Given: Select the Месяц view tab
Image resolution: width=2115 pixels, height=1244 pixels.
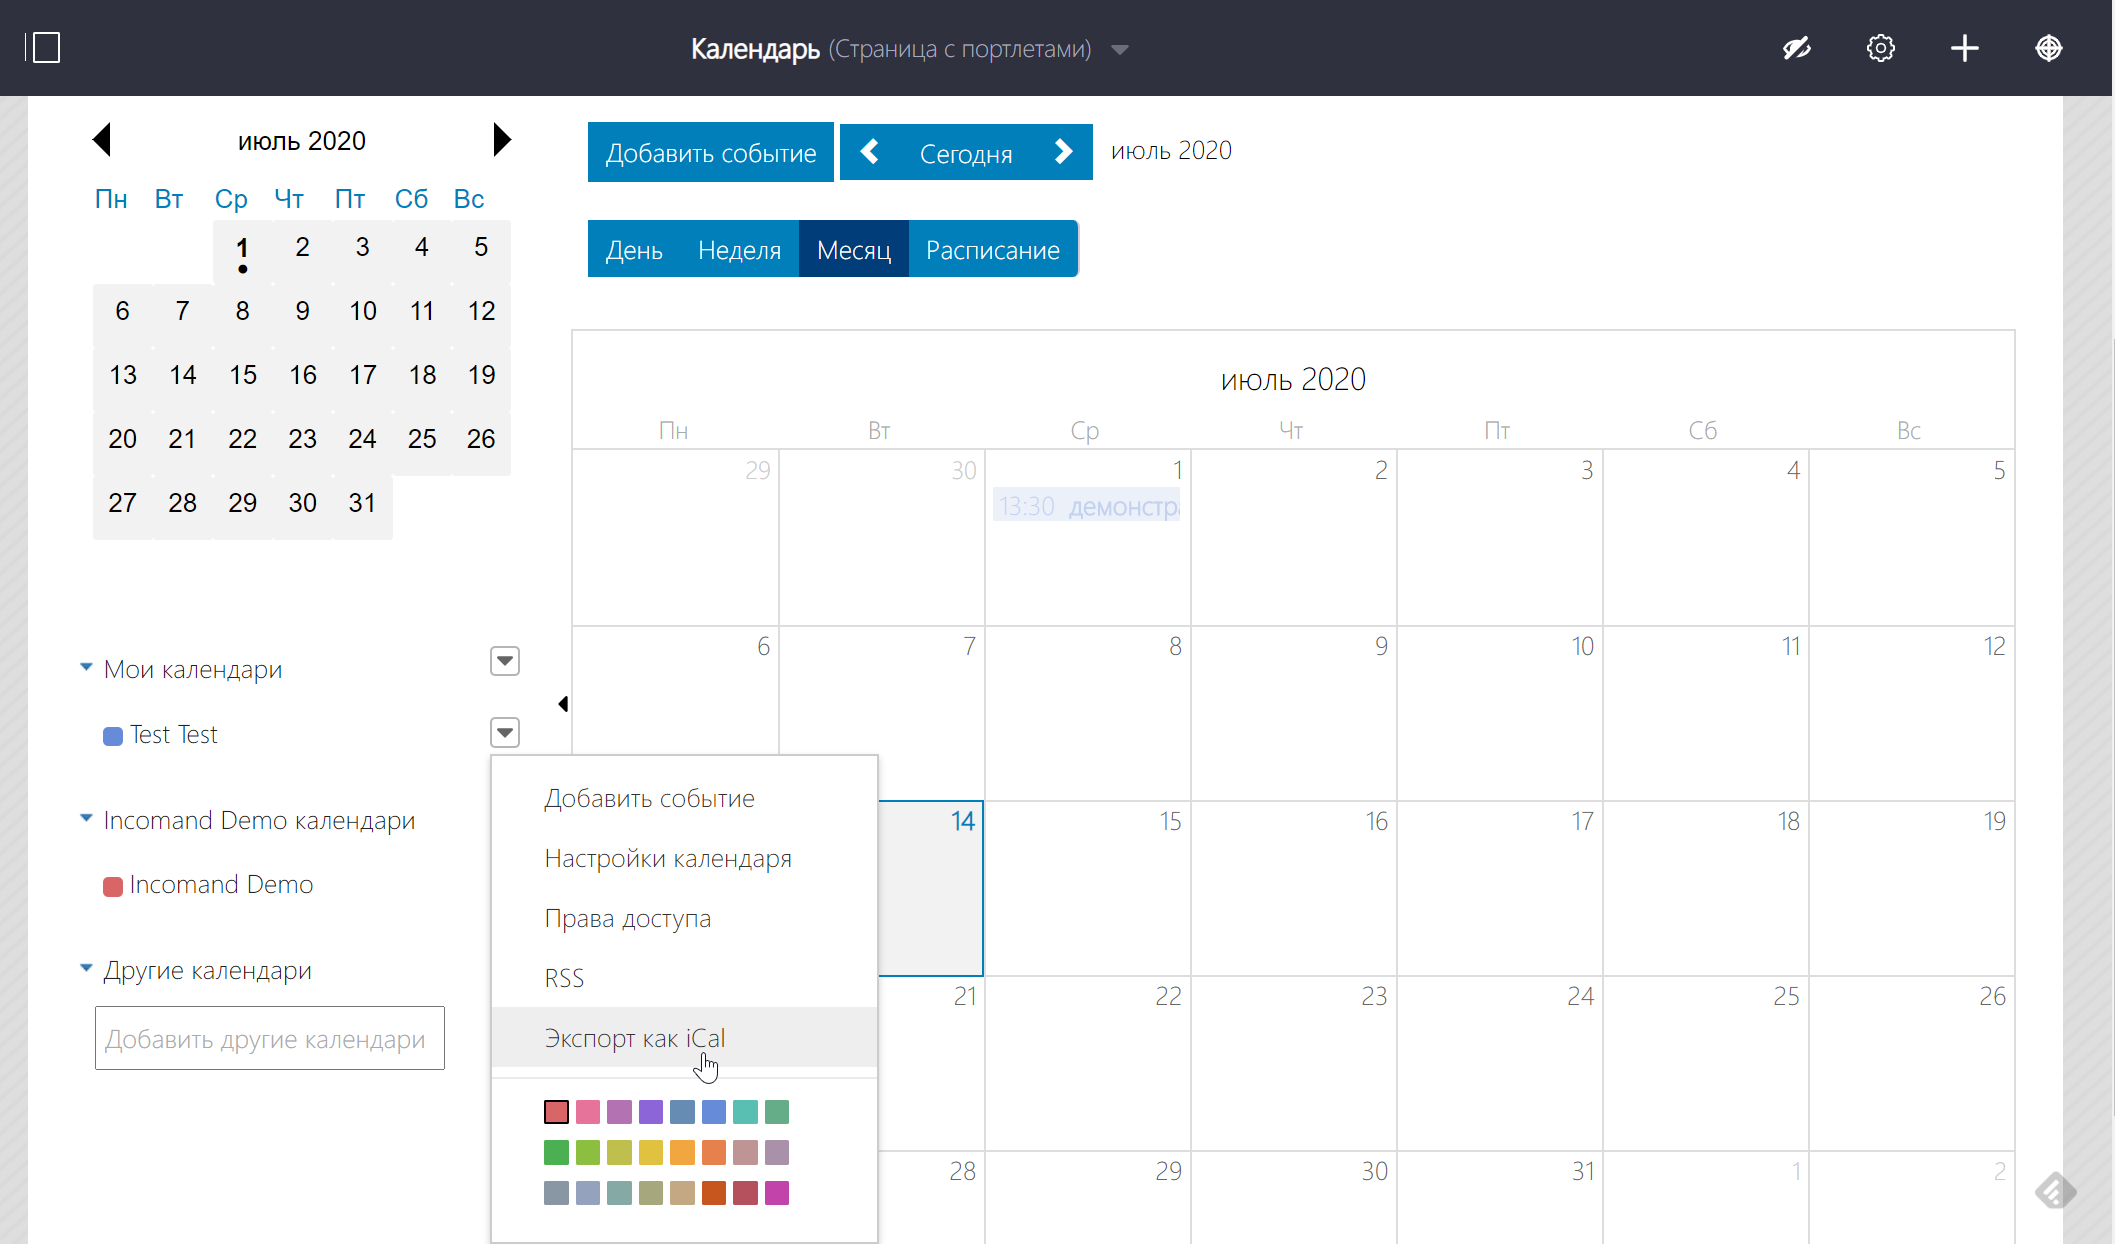Looking at the screenshot, I should (x=854, y=249).
